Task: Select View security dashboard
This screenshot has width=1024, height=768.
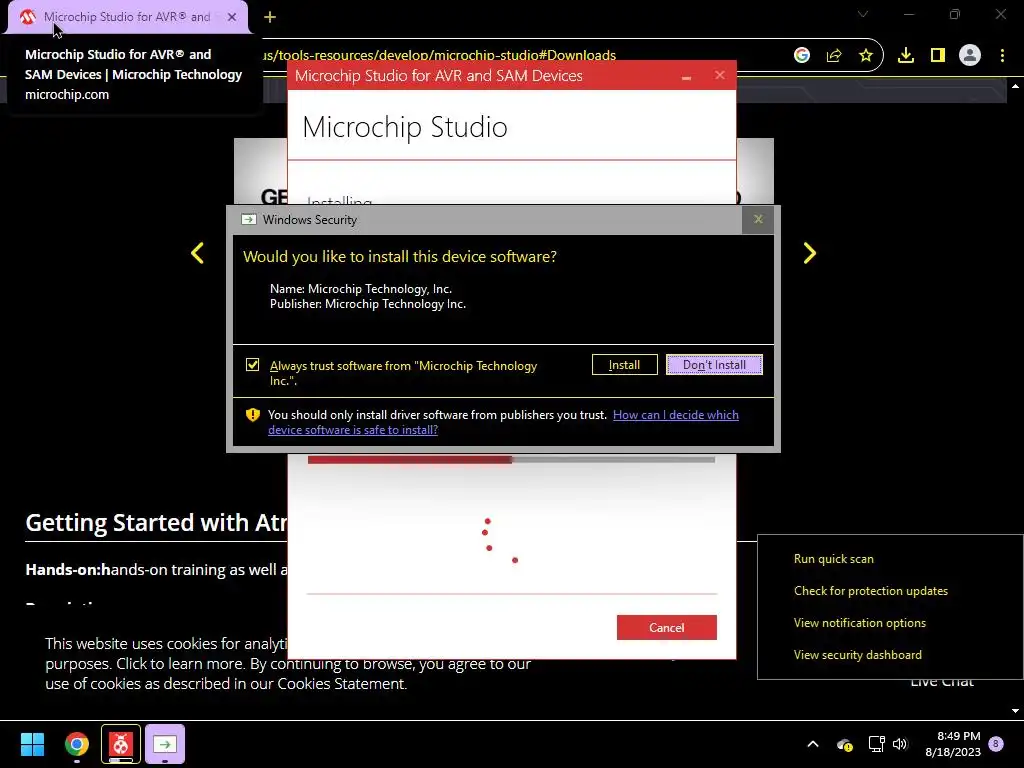Action: pos(857,654)
